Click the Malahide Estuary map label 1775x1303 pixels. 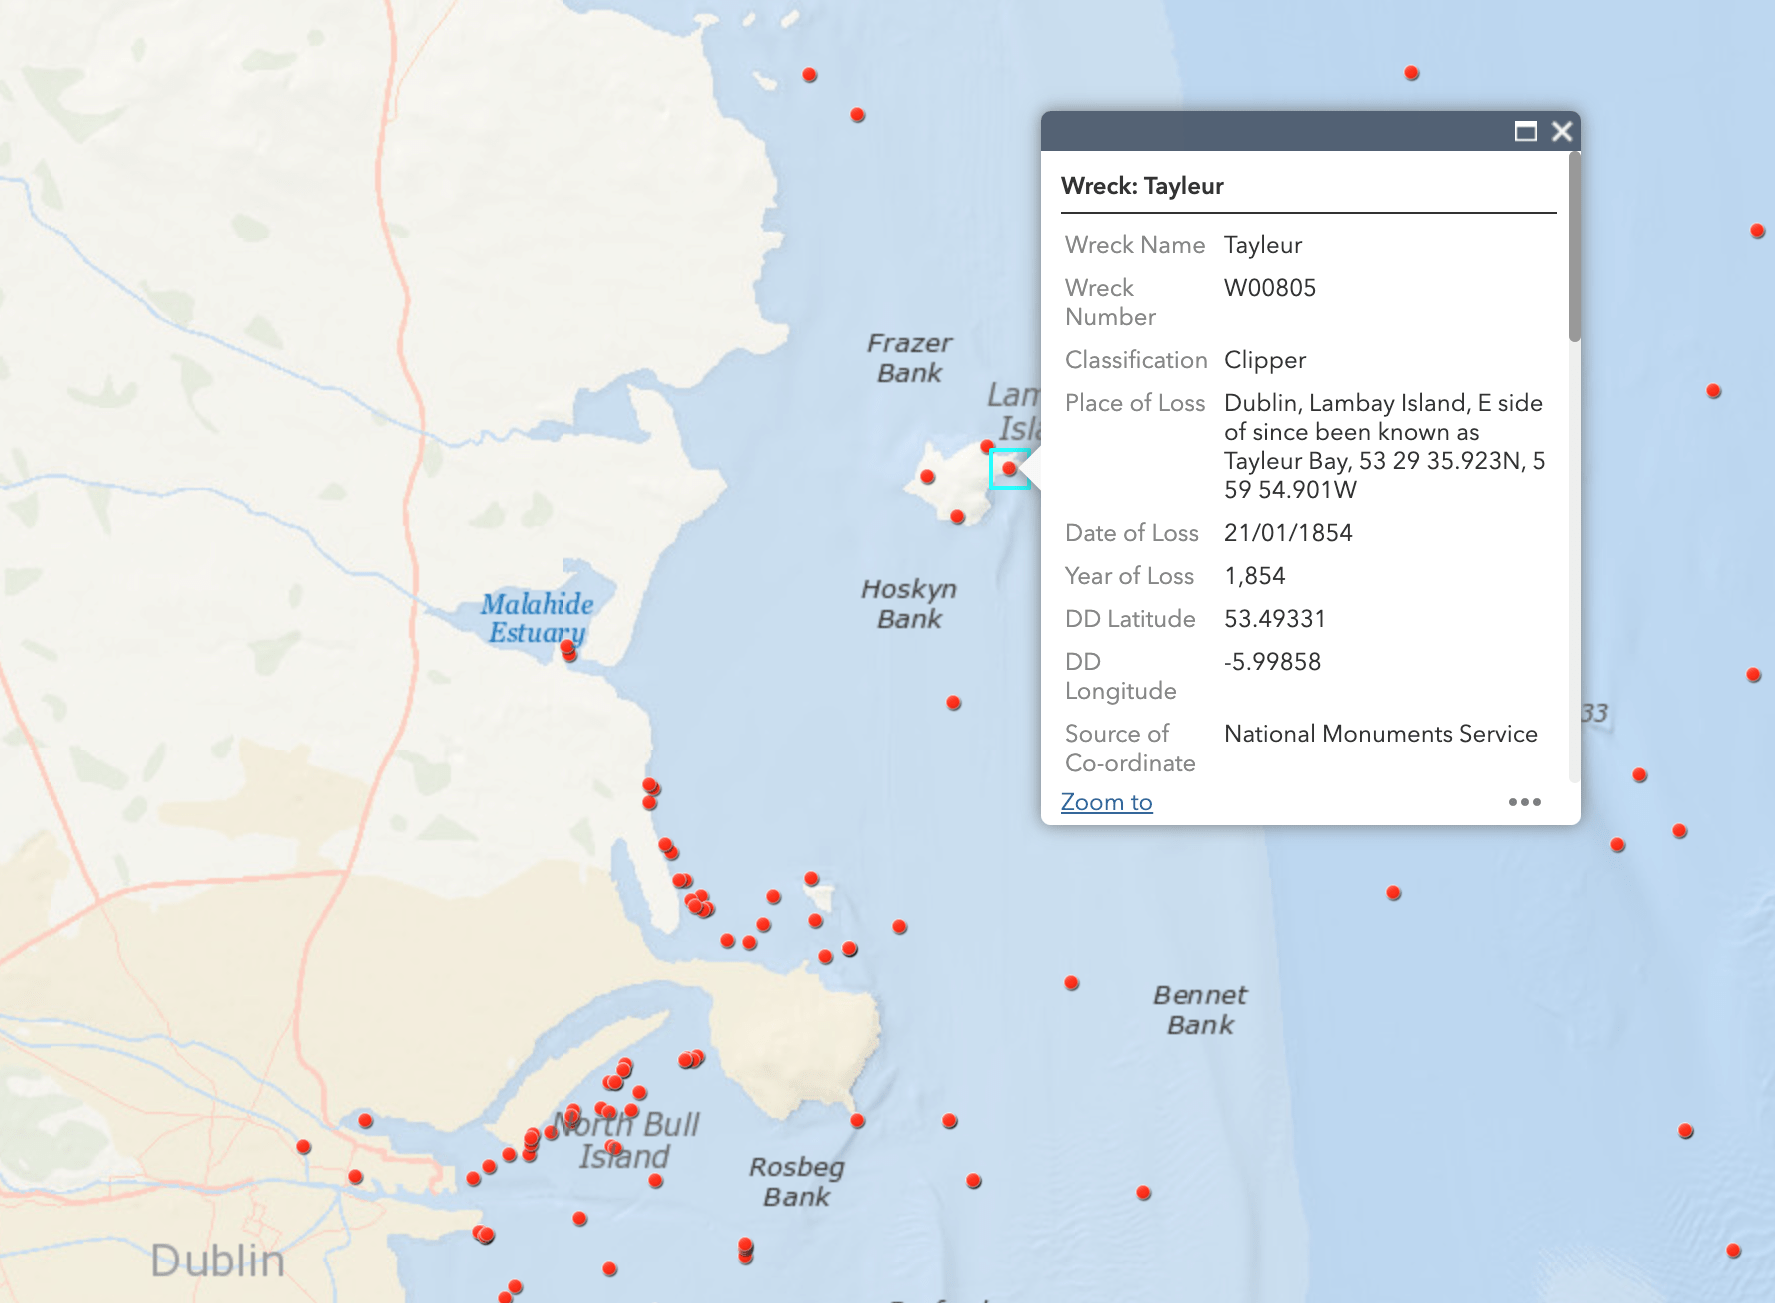pos(537,618)
